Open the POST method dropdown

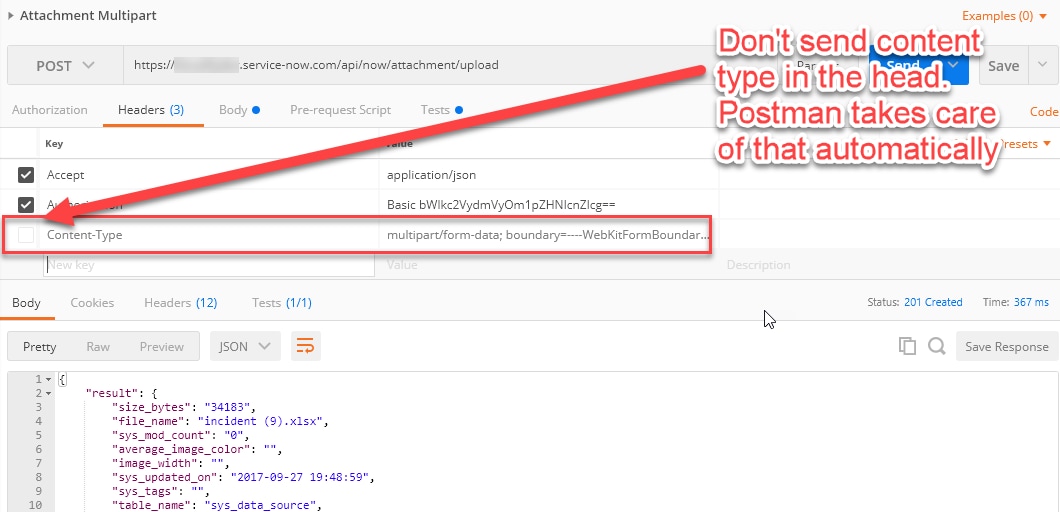[65, 66]
